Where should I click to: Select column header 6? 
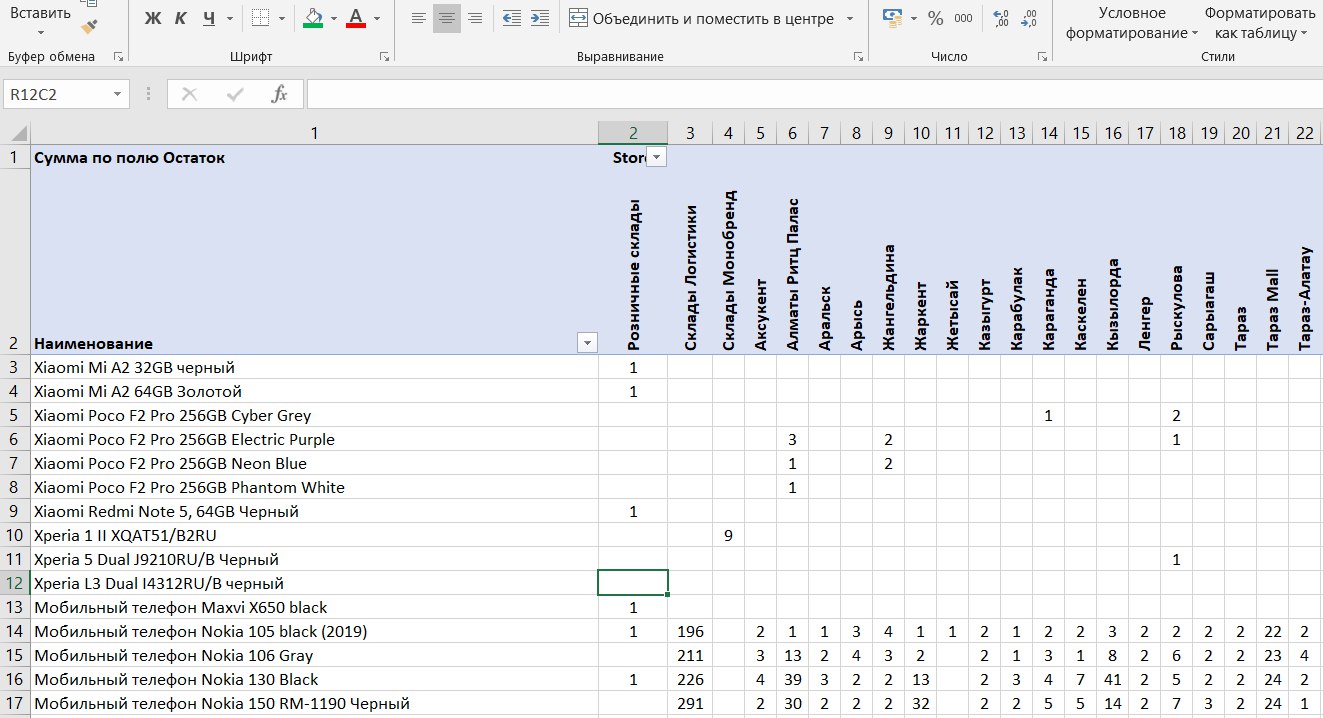(792, 133)
